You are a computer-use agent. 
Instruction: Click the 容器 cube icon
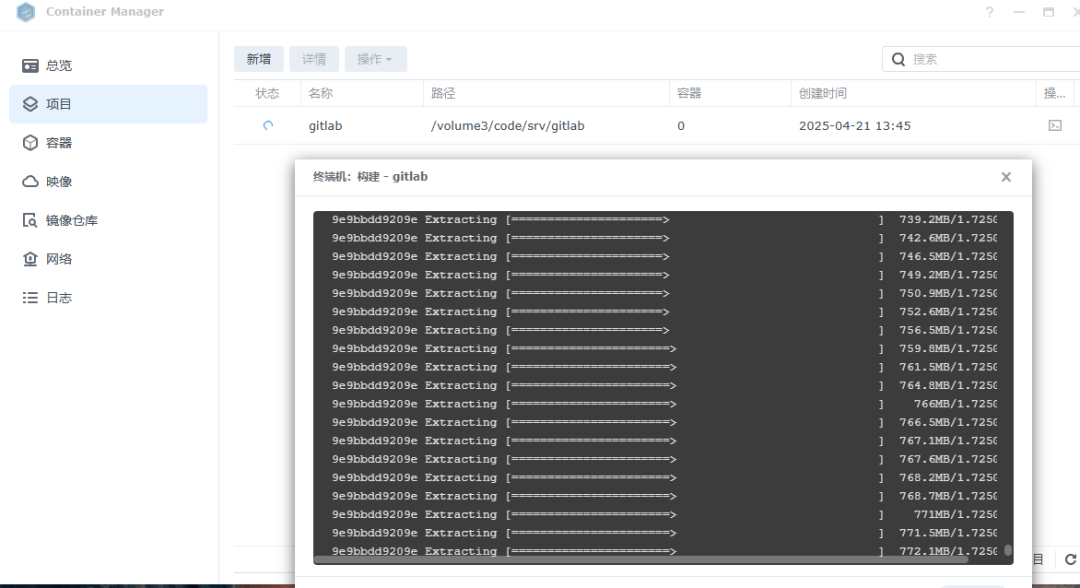(x=30, y=143)
